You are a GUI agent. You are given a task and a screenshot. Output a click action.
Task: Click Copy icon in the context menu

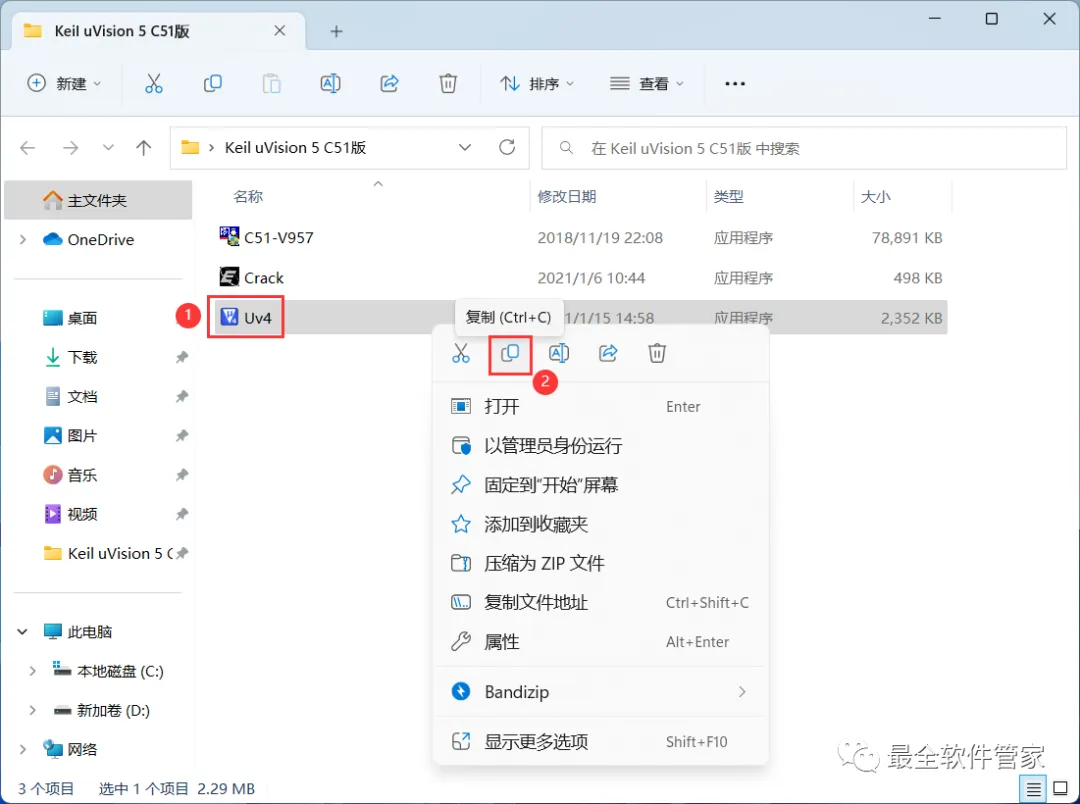click(x=510, y=353)
